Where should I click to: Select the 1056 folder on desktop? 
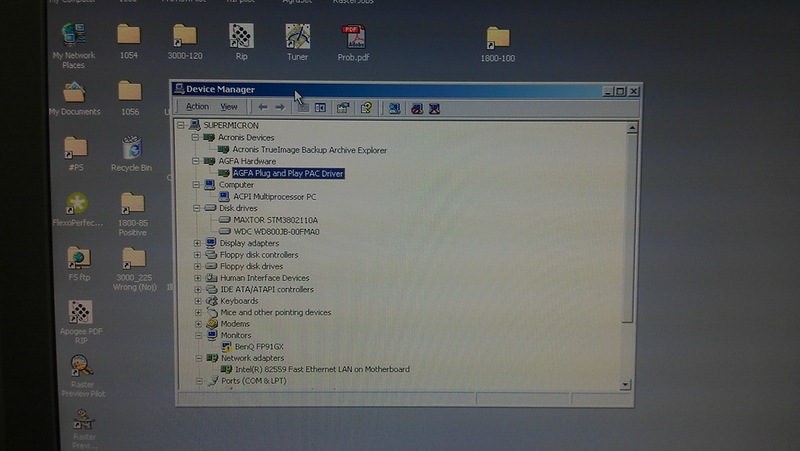[130, 98]
